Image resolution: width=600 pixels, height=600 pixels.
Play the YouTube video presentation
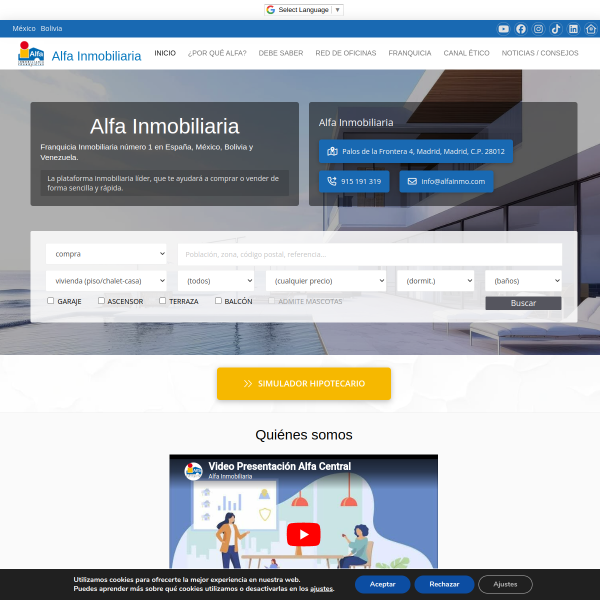[x=303, y=534]
